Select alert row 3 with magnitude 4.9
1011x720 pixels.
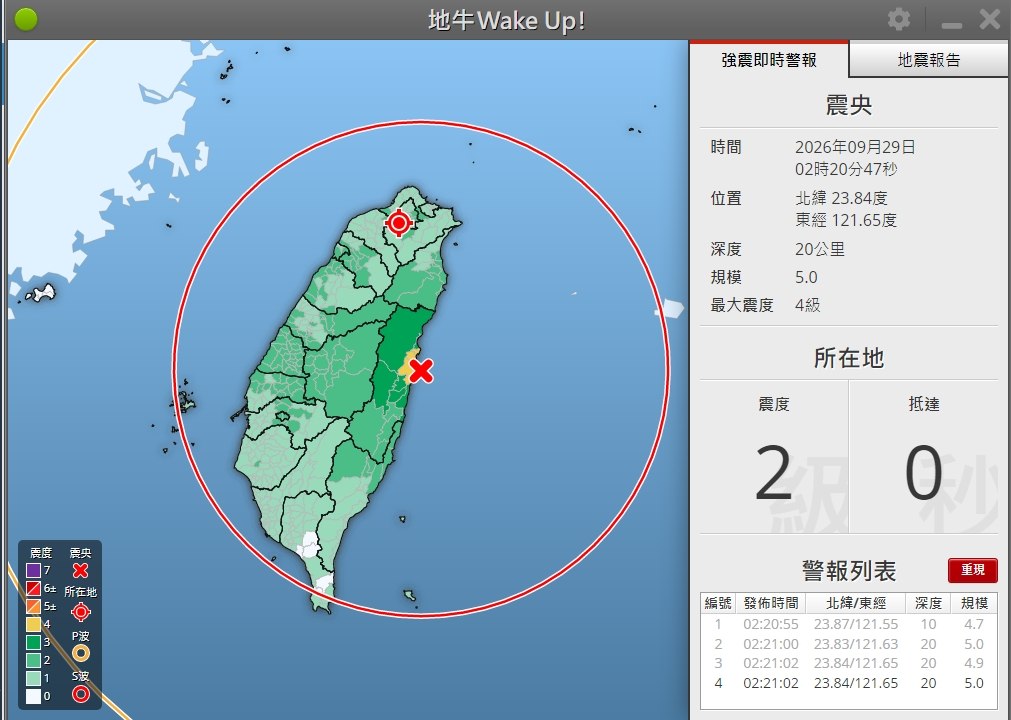pos(849,663)
